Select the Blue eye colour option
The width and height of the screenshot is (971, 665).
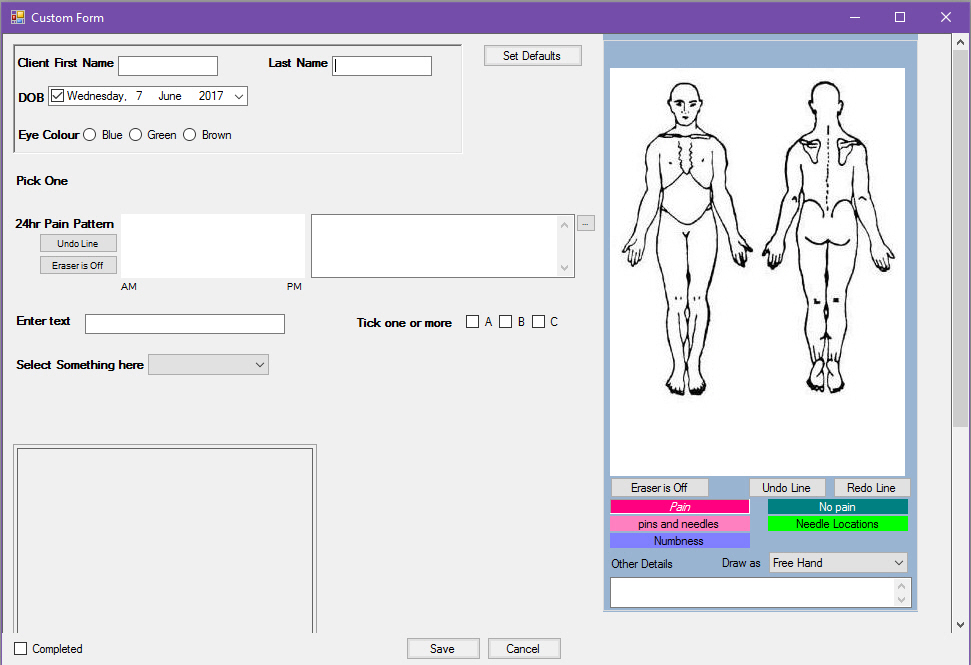tap(90, 135)
